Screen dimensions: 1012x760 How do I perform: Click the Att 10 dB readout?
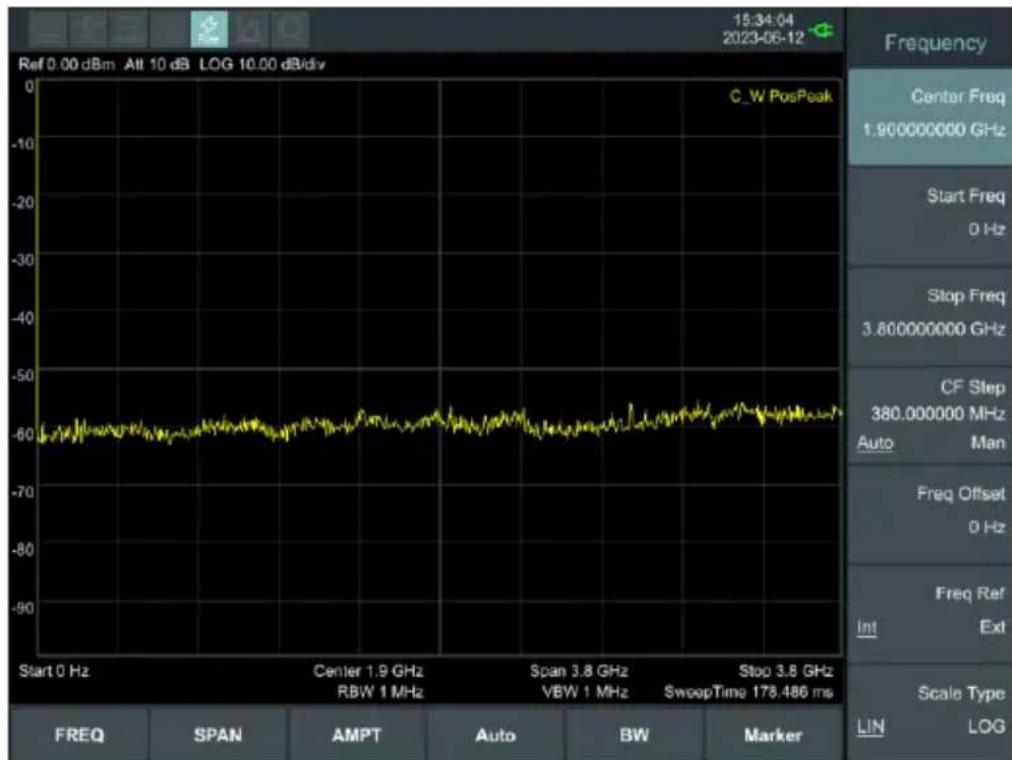pyautogui.click(x=157, y=65)
